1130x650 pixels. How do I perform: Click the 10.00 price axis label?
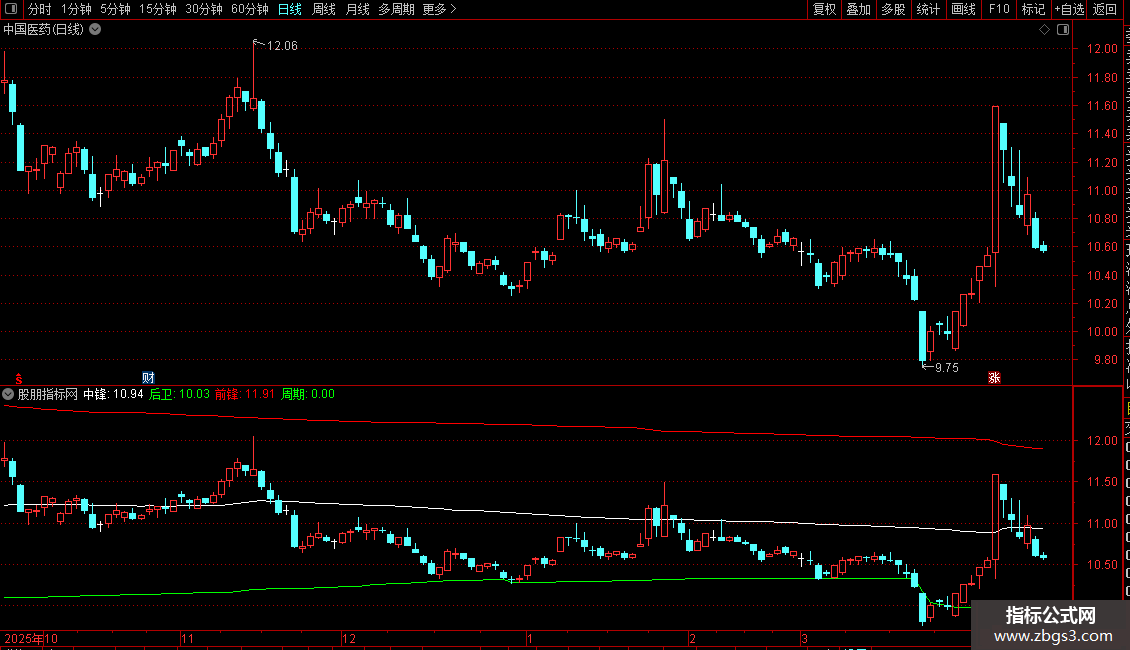(x=1102, y=332)
